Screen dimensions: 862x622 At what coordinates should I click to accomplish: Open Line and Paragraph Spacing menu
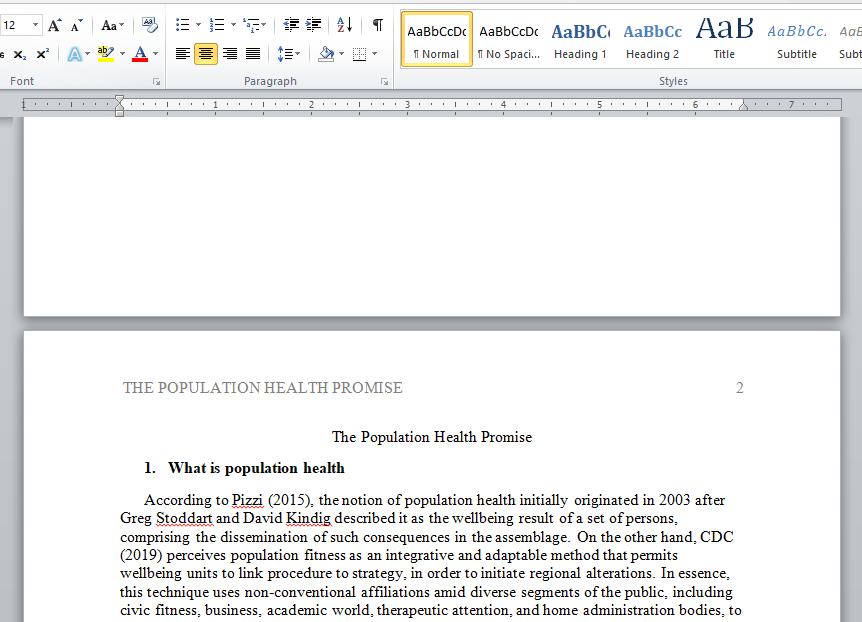(288, 54)
